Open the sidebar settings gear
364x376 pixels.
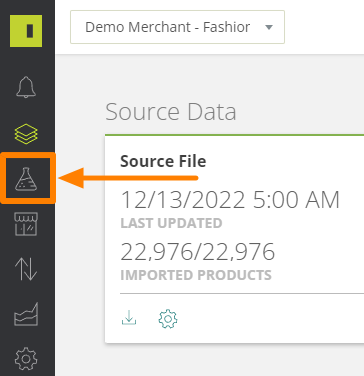(x=26, y=359)
